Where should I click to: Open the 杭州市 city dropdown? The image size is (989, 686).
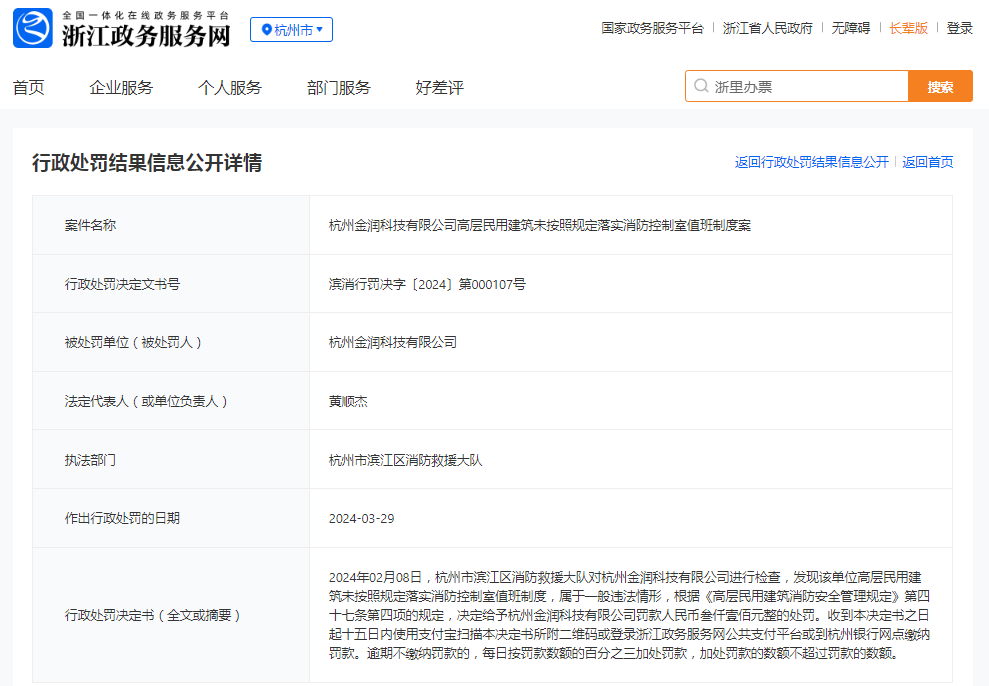291,30
